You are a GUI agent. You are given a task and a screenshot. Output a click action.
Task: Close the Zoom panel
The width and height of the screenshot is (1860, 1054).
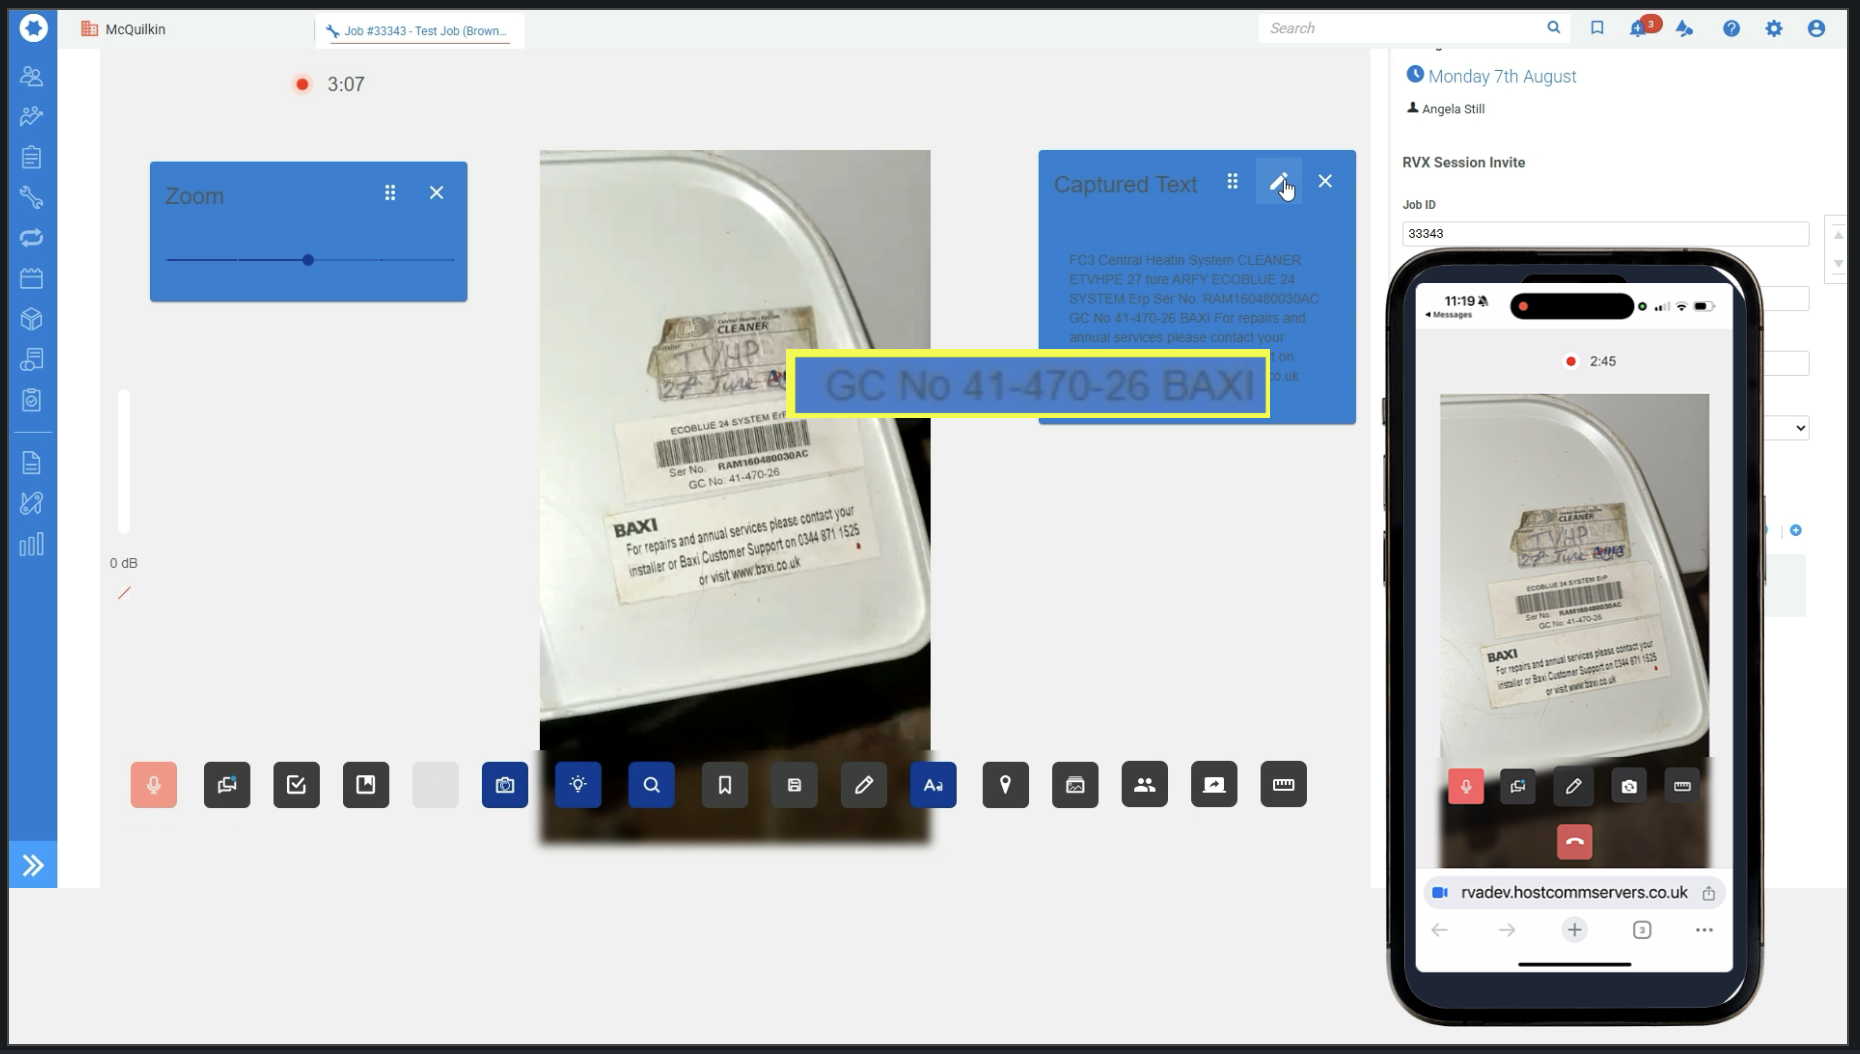pyautogui.click(x=436, y=193)
